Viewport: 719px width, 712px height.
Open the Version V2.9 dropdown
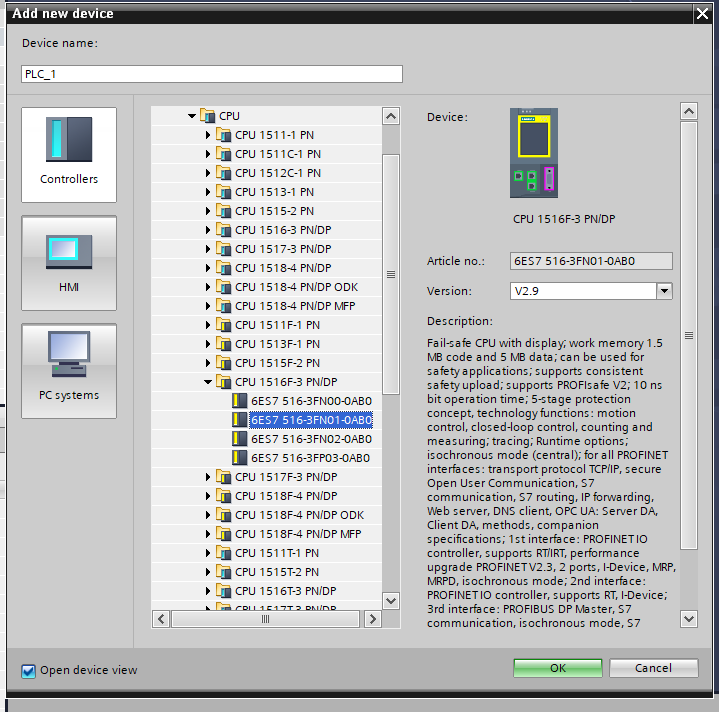664,291
